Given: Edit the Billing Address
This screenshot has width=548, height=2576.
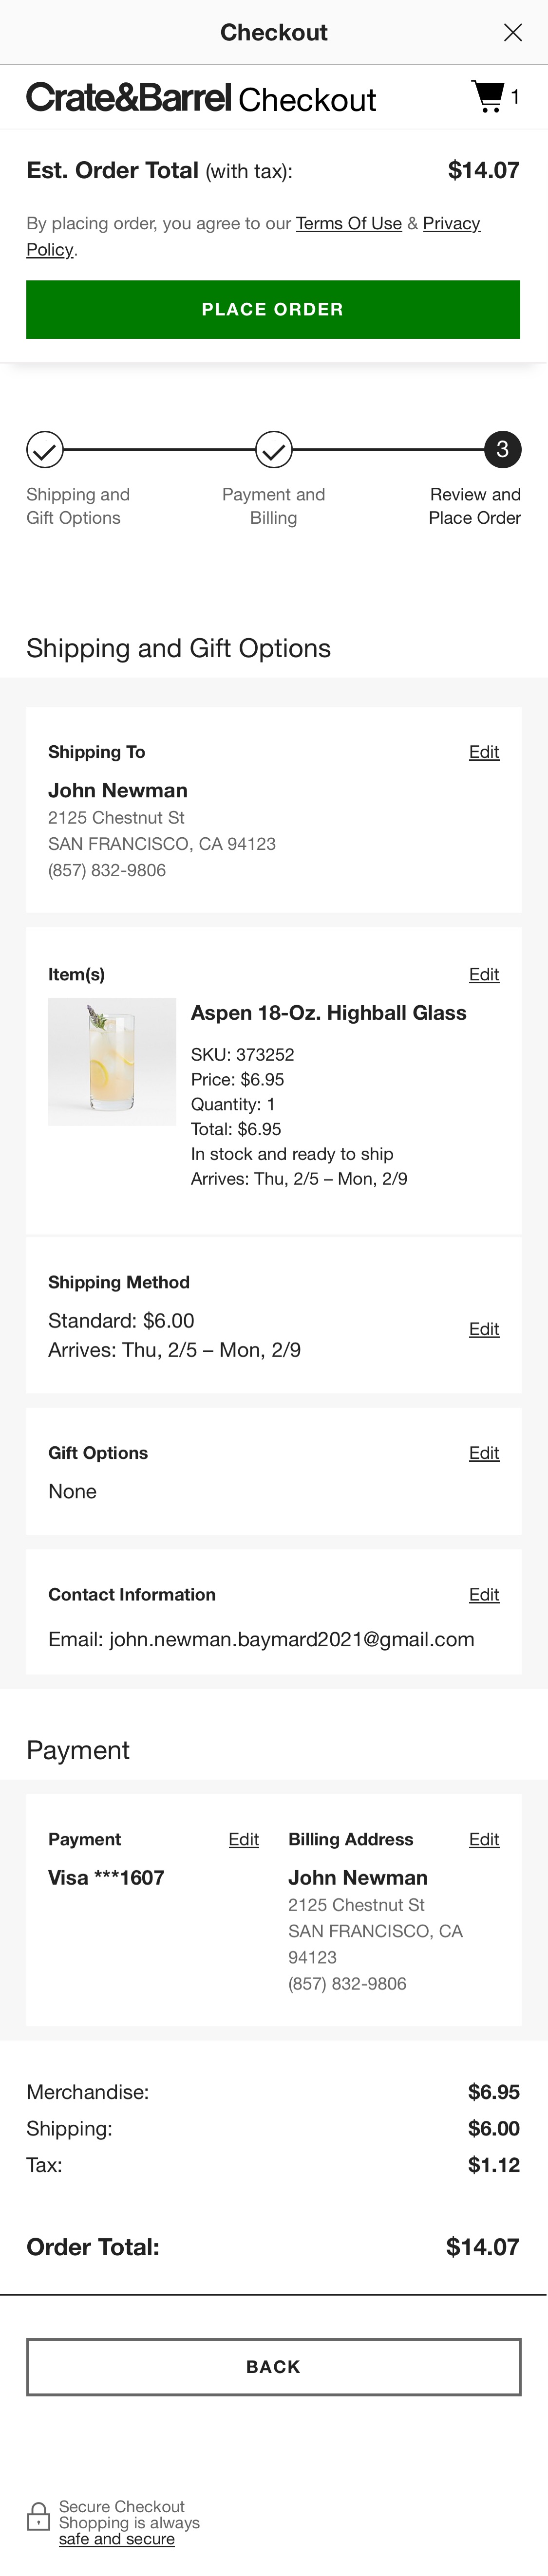Looking at the screenshot, I should click(484, 1839).
